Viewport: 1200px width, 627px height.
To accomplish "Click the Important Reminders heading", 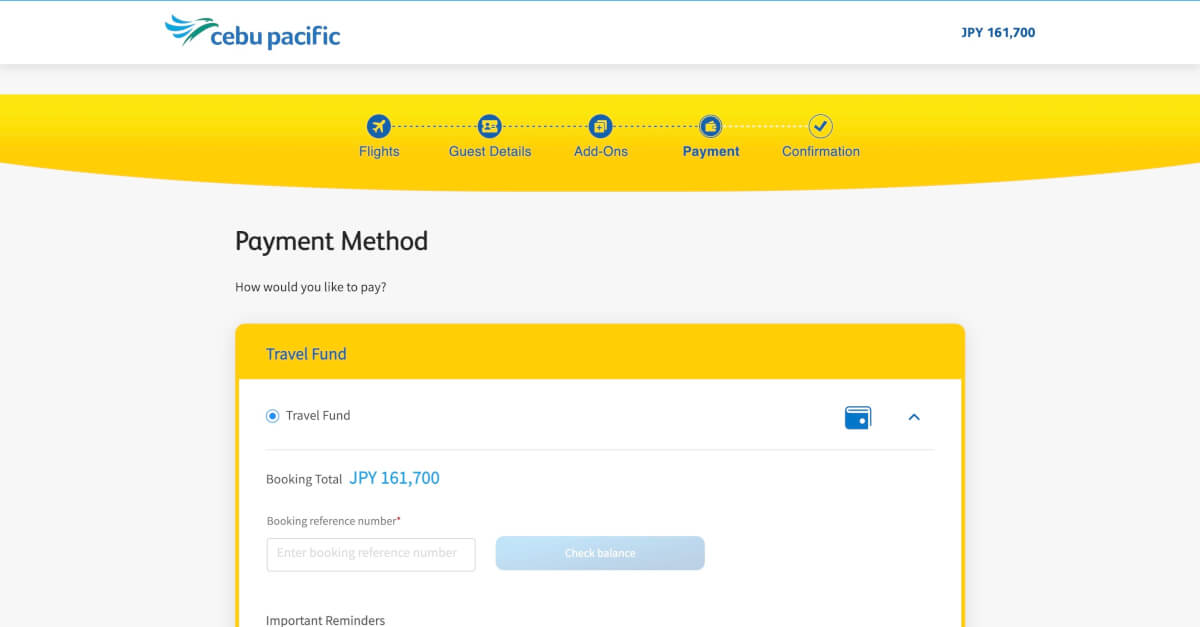I will pyautogui.click(x=325, y=620).
